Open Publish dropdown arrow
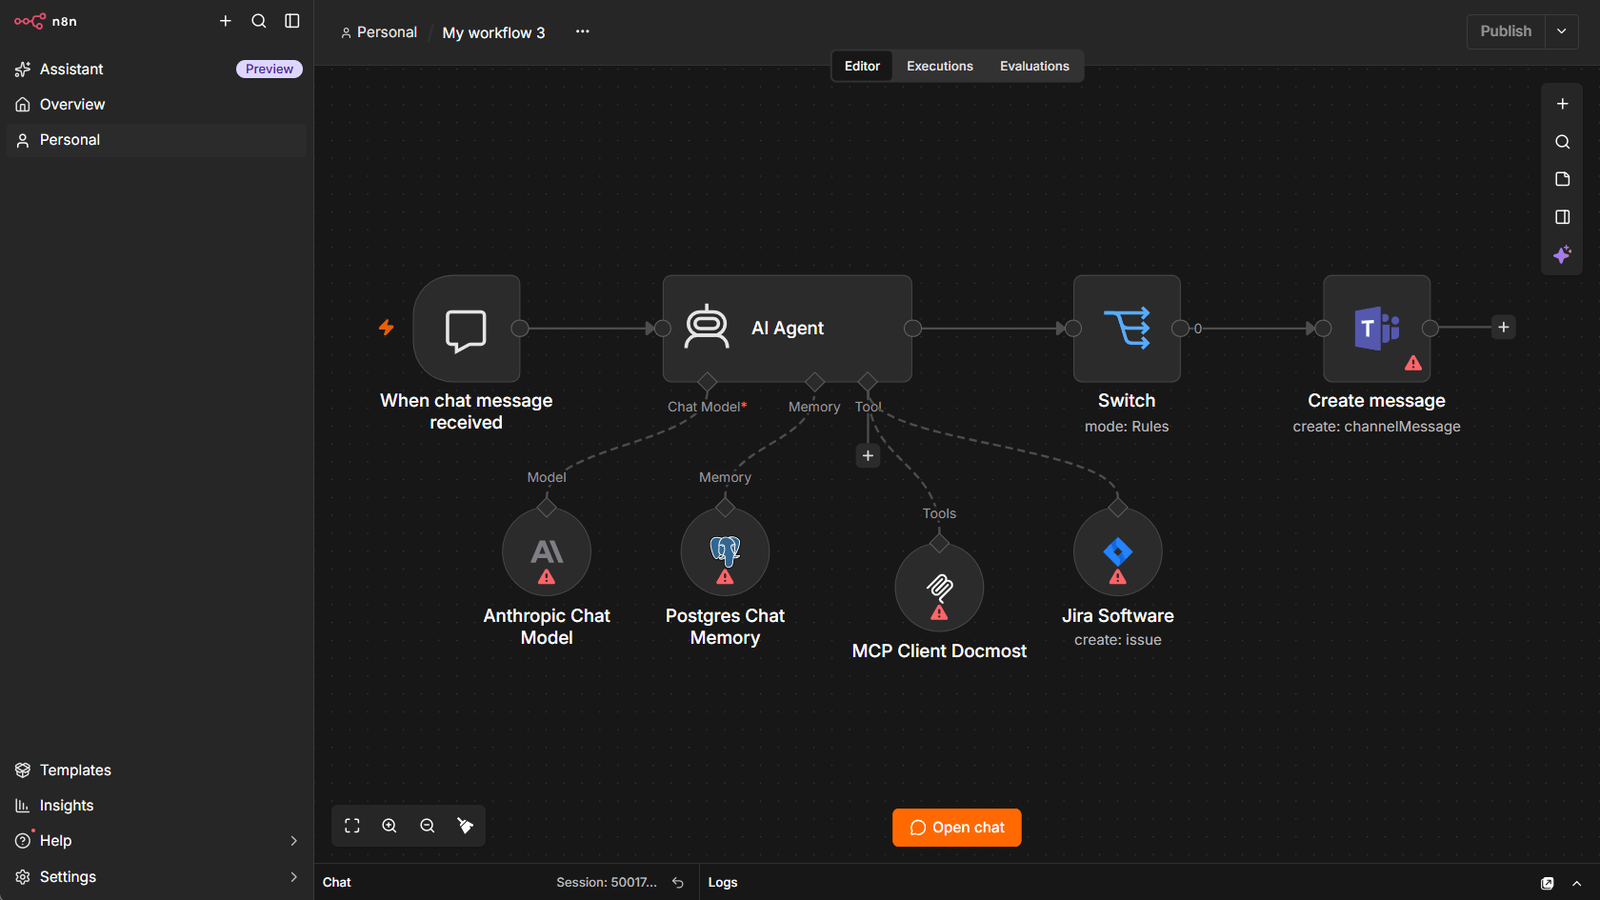 click(1562, 31)
